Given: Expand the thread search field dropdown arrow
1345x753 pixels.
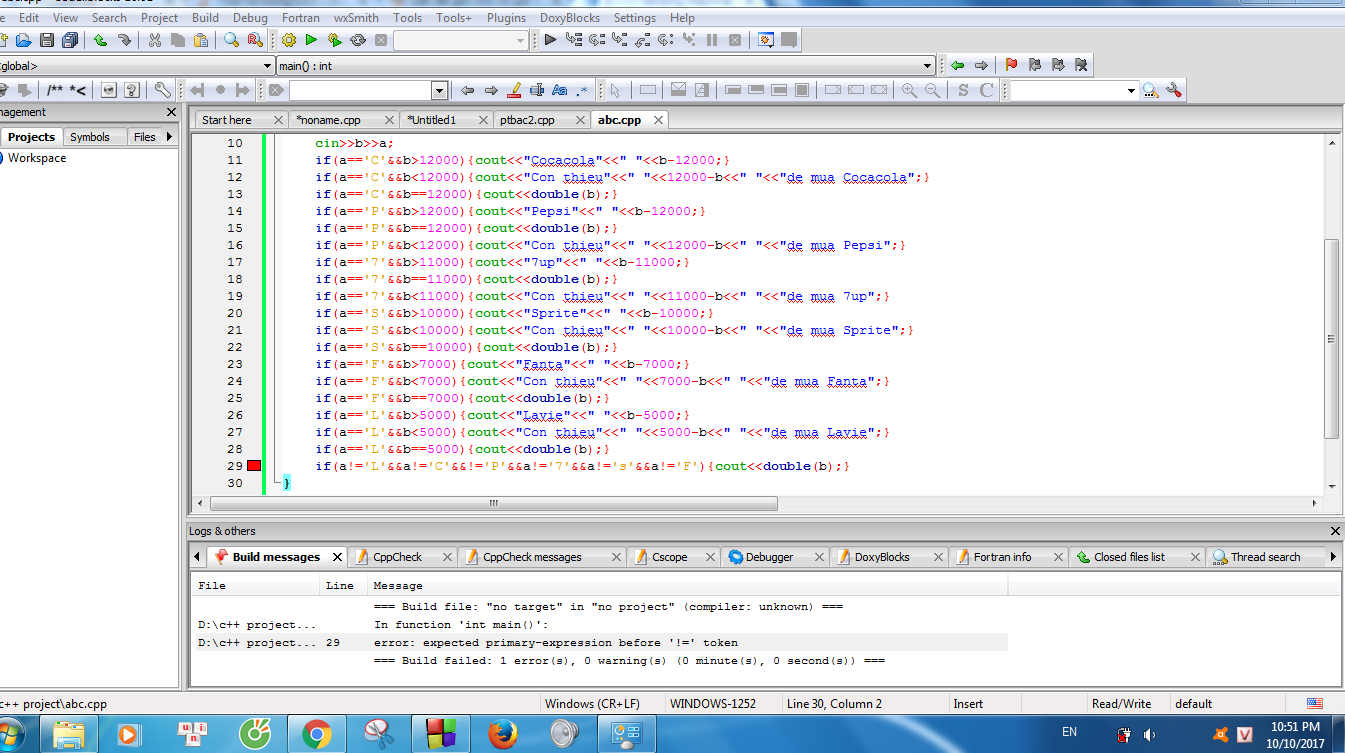Looking at the screenshot, I should (x=1132, y=90).
